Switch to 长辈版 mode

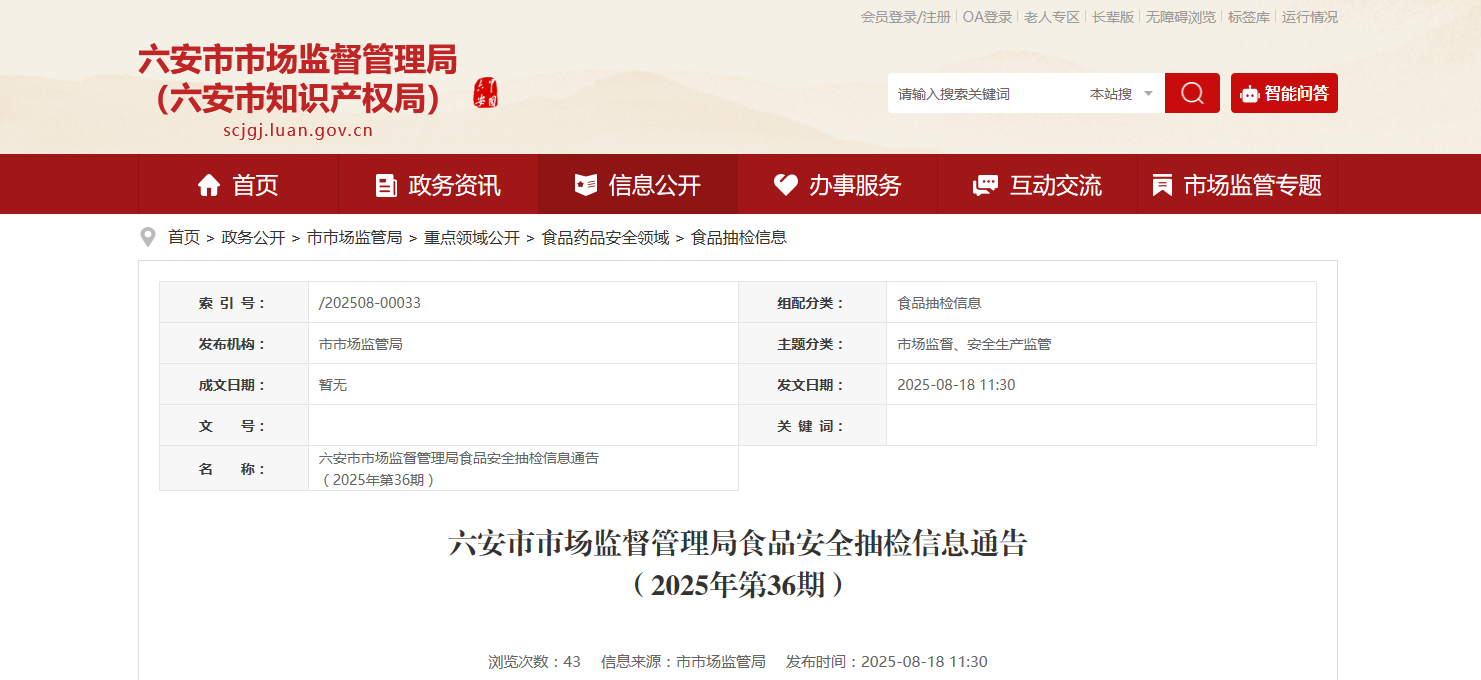click(1113, 17)
